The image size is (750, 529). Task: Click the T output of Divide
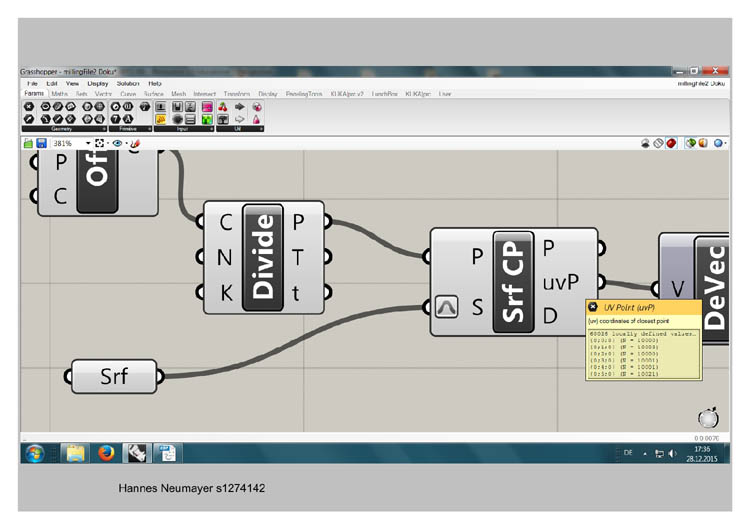[298, 257]
